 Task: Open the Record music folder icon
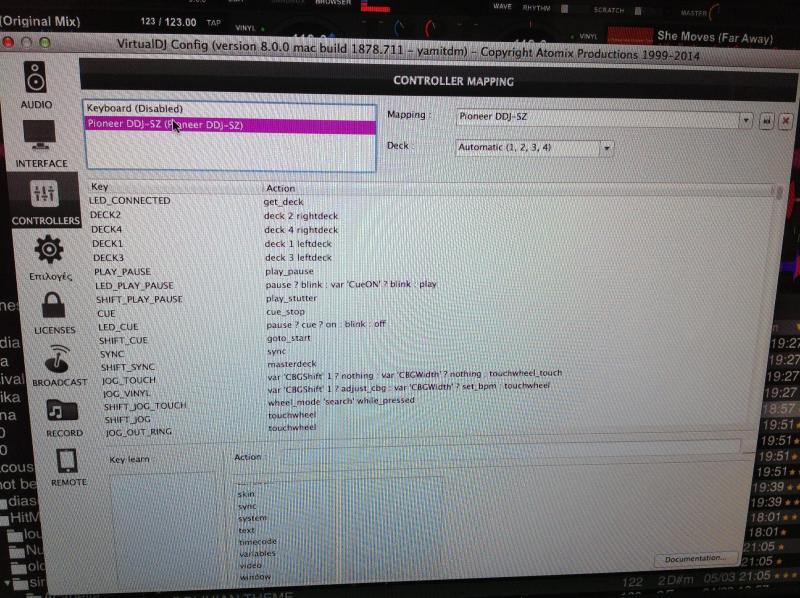pyautogui.click(x=62, y=410)
